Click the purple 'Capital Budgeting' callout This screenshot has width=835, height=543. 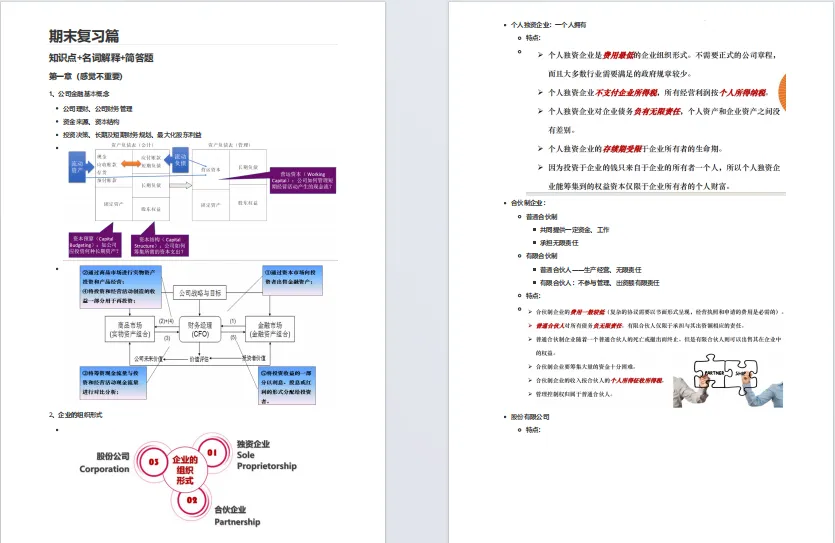pos(94,245)
